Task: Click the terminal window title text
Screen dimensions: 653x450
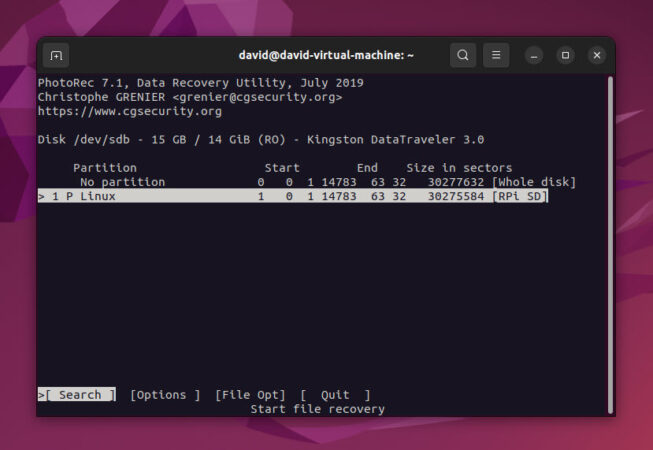Action: tap(326, 55)
